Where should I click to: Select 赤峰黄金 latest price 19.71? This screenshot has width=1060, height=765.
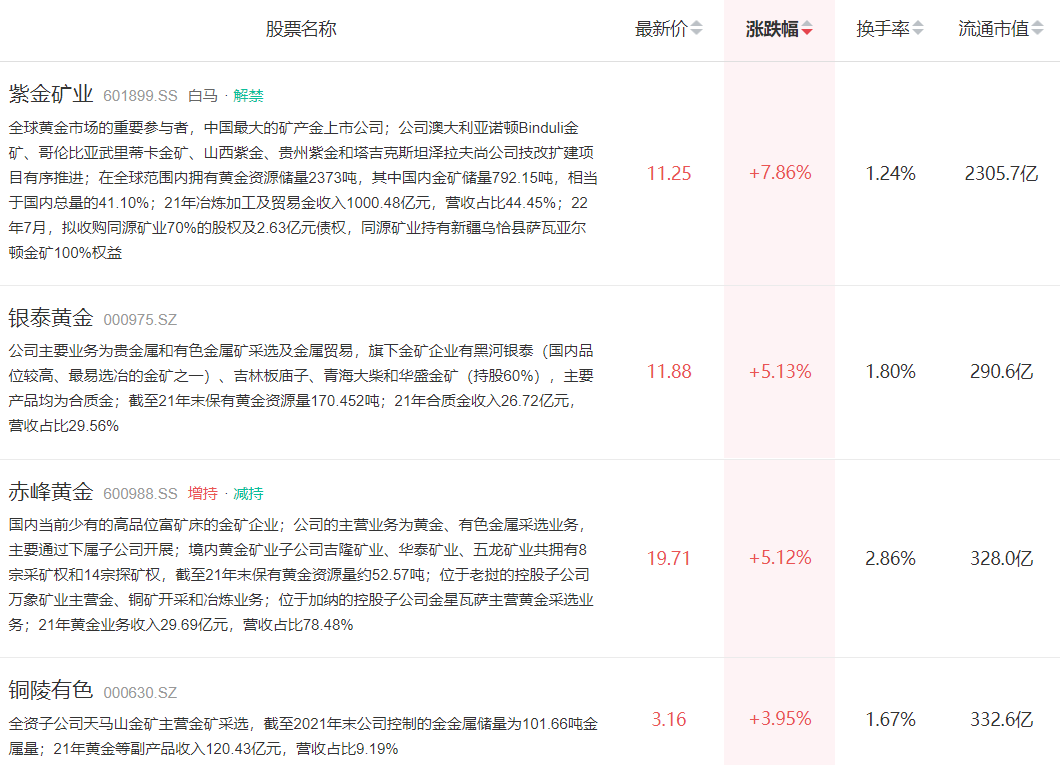tap(669, 558)
